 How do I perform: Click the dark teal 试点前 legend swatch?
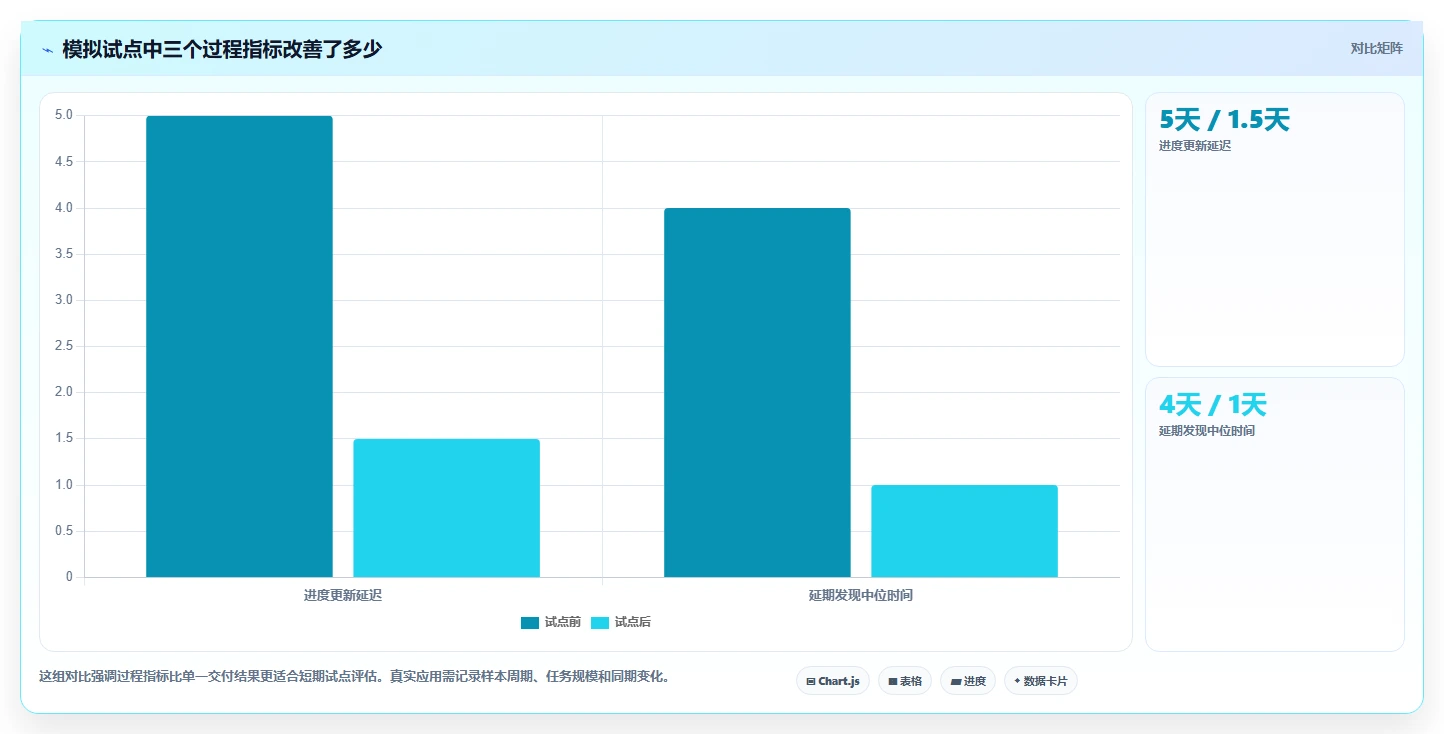pos(530,623)
